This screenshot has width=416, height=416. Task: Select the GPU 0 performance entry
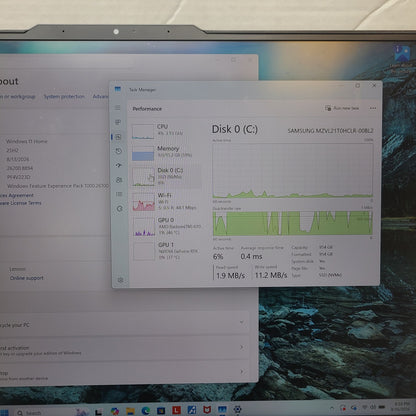166,227
